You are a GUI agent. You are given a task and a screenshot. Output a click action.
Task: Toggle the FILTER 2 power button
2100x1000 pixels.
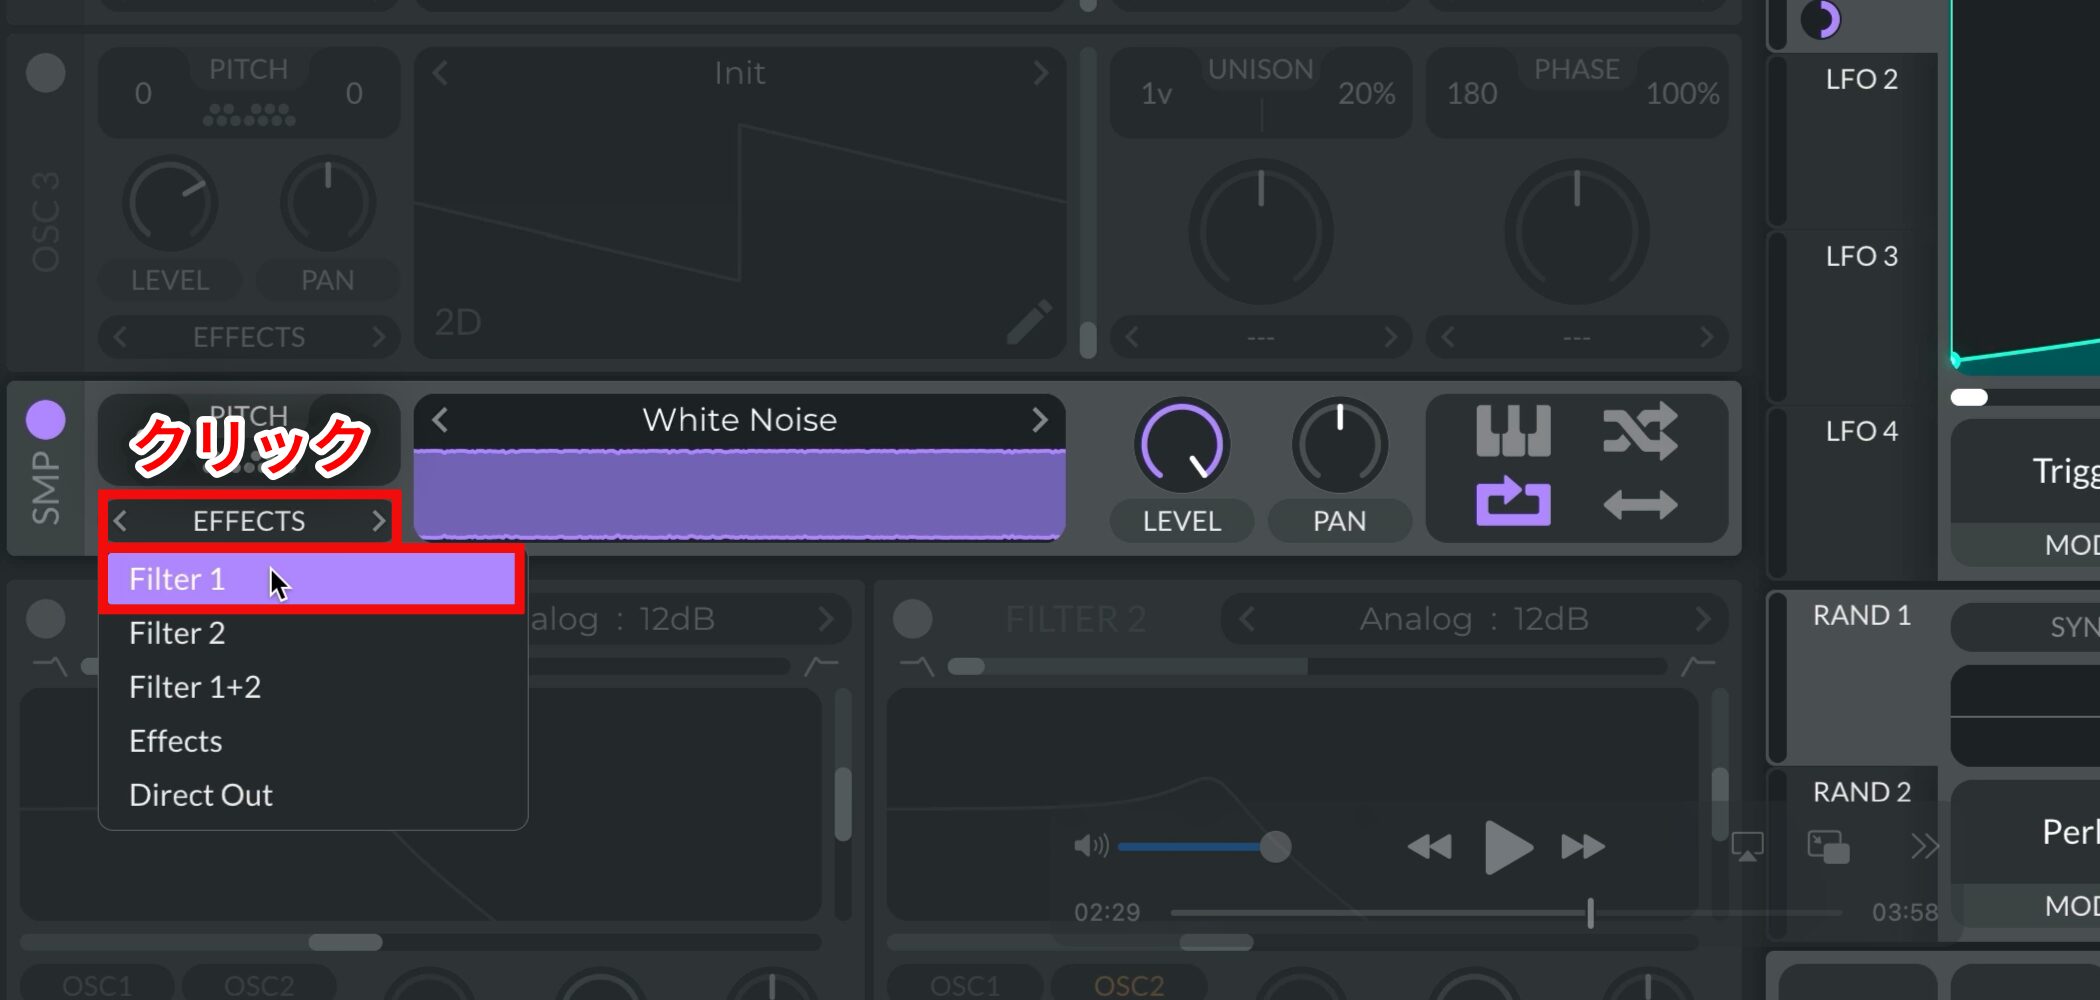tap(912, 619)
